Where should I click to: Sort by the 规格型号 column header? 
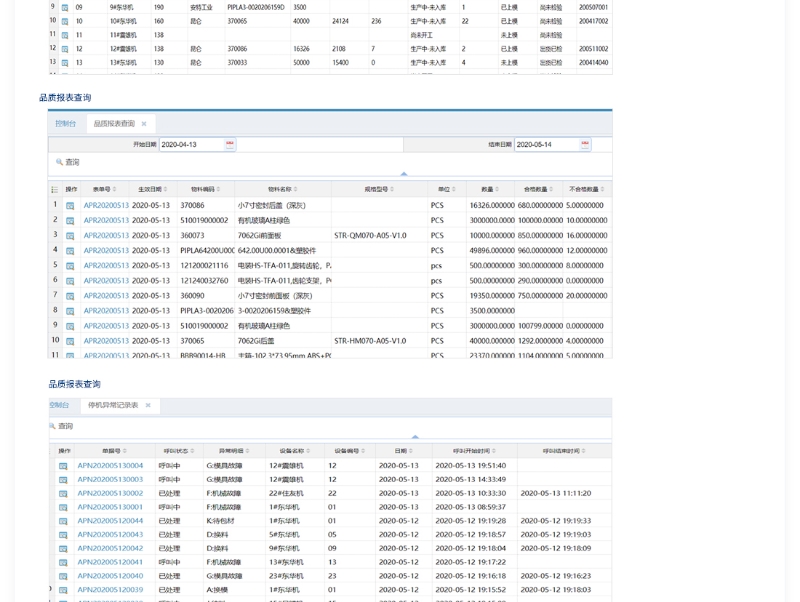click(379, 189)
